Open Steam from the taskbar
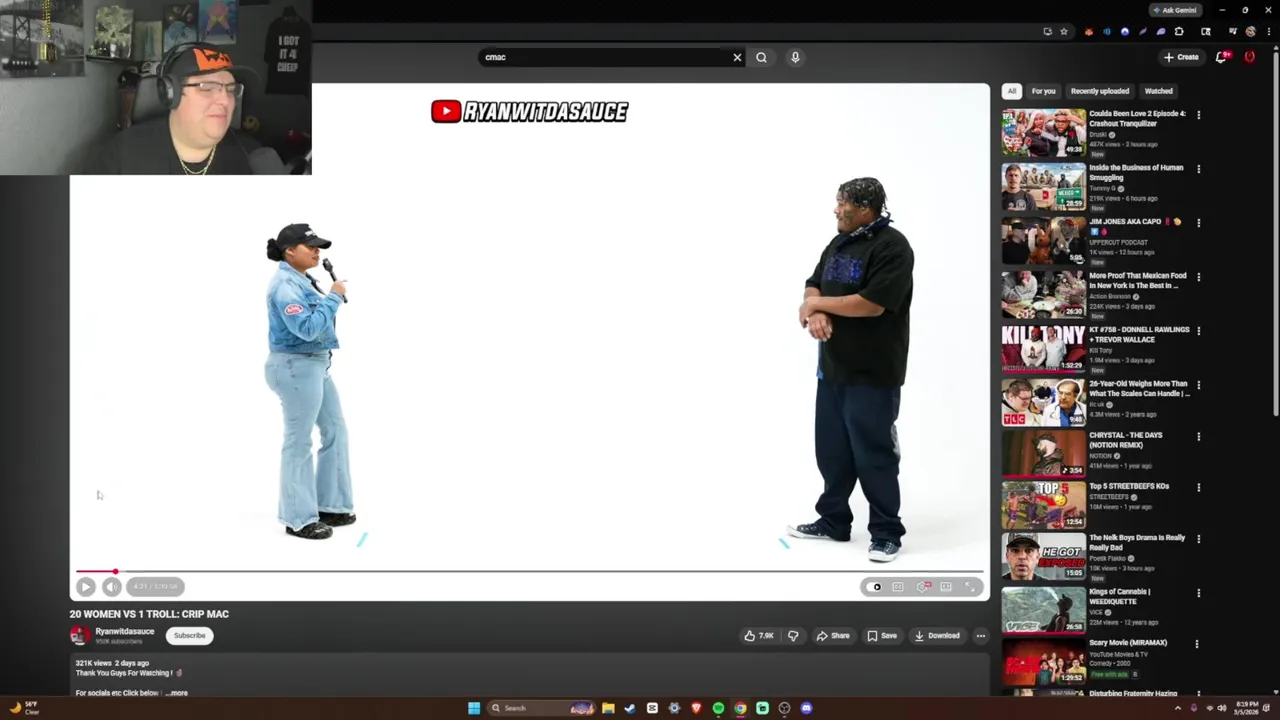This screenshot has height=720, width=1280. pos(630,708)
